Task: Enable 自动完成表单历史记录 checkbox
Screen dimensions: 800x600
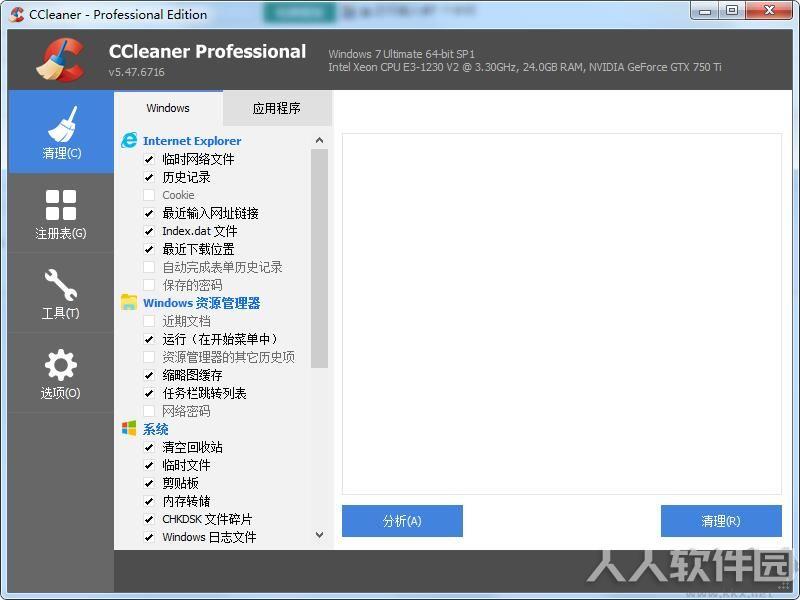Action: pyautogui.click(x=149, y=267)
